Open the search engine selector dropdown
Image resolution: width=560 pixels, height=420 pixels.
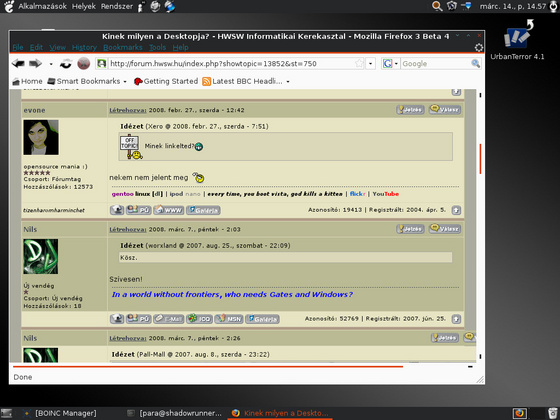coord(390,64)
